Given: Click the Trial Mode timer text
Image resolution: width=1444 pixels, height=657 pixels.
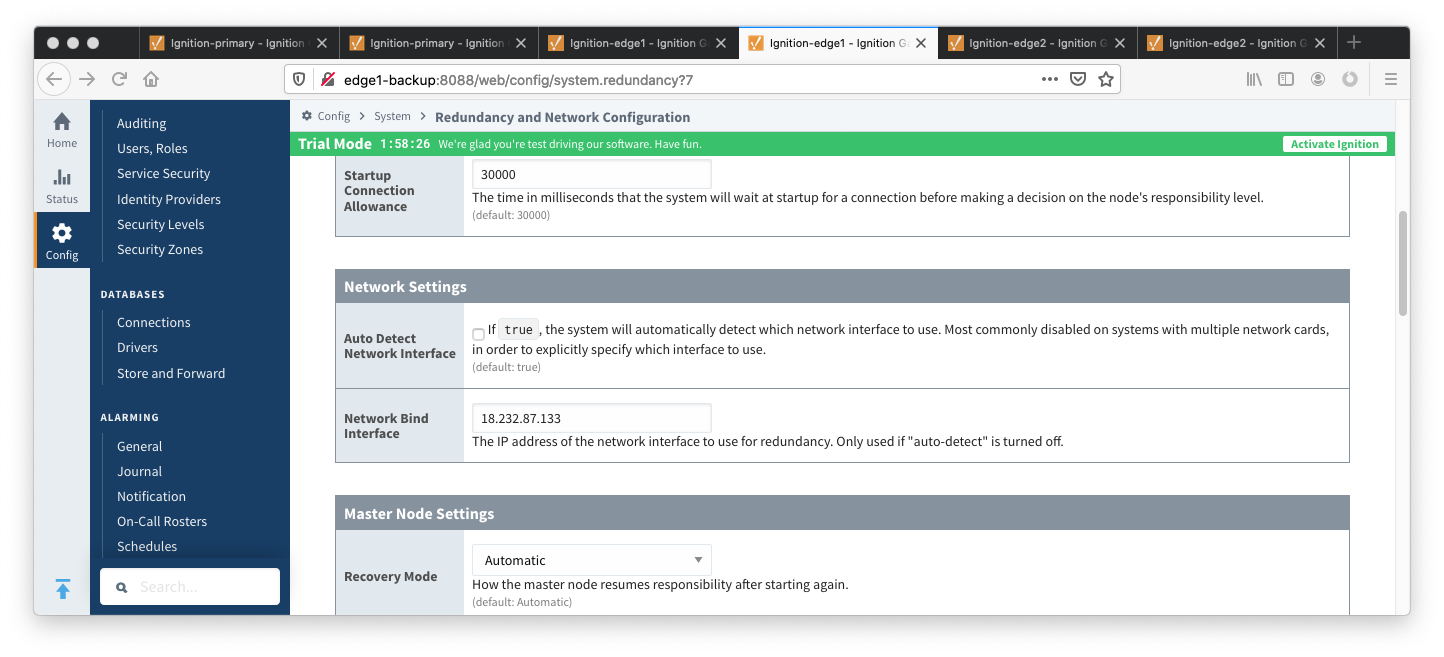Looking at the screenshot, I should (404, 144).
